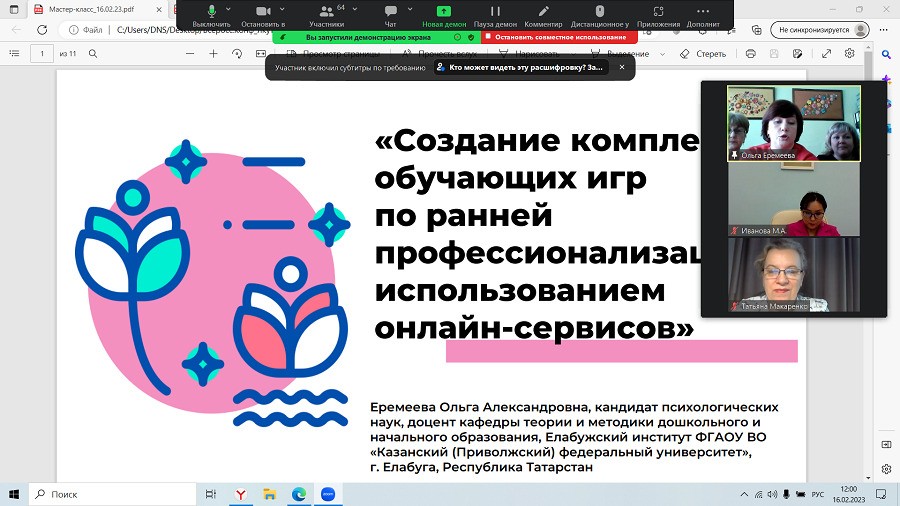Select Ольга Еремеева video thumbnail
The width and height of the screenshot is (900, 506).
[x=794, y=123]
